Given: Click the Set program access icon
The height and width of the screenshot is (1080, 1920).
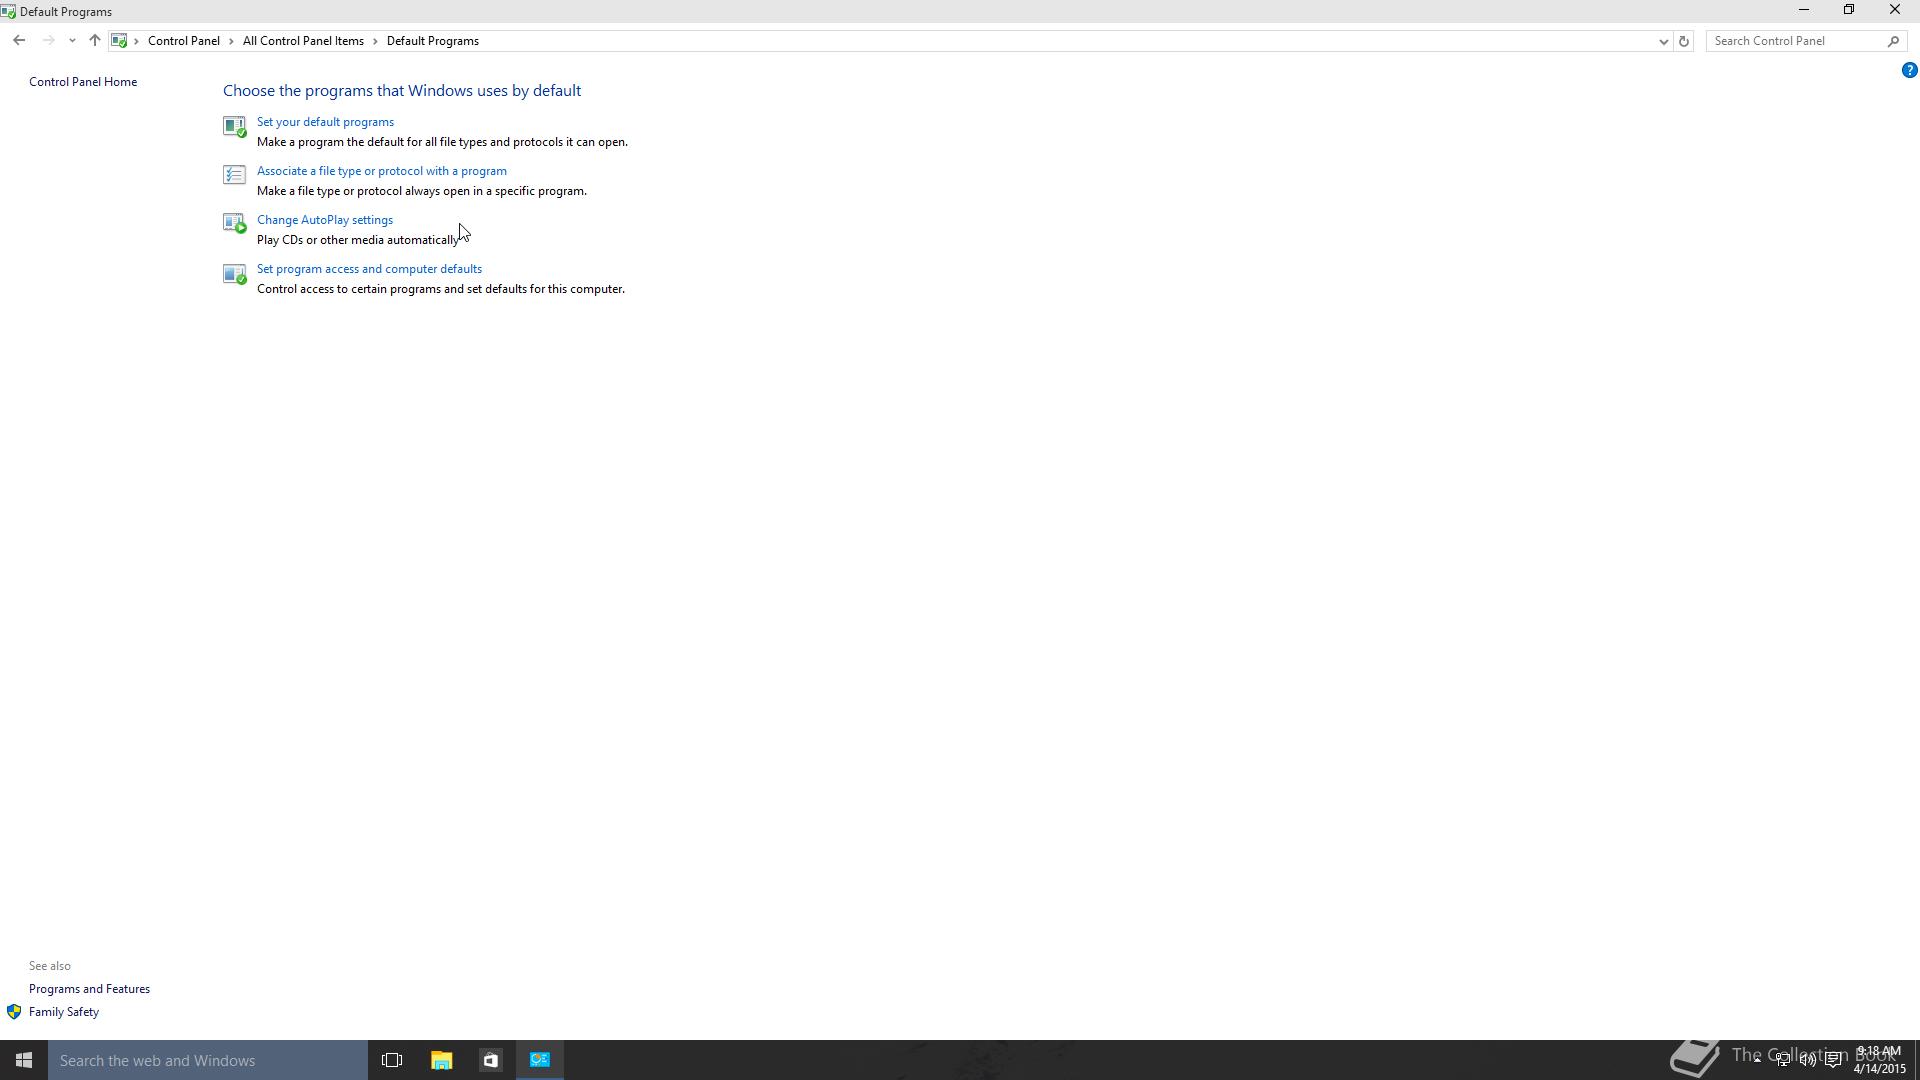Looking at the screenshot, I should (234, 274).
